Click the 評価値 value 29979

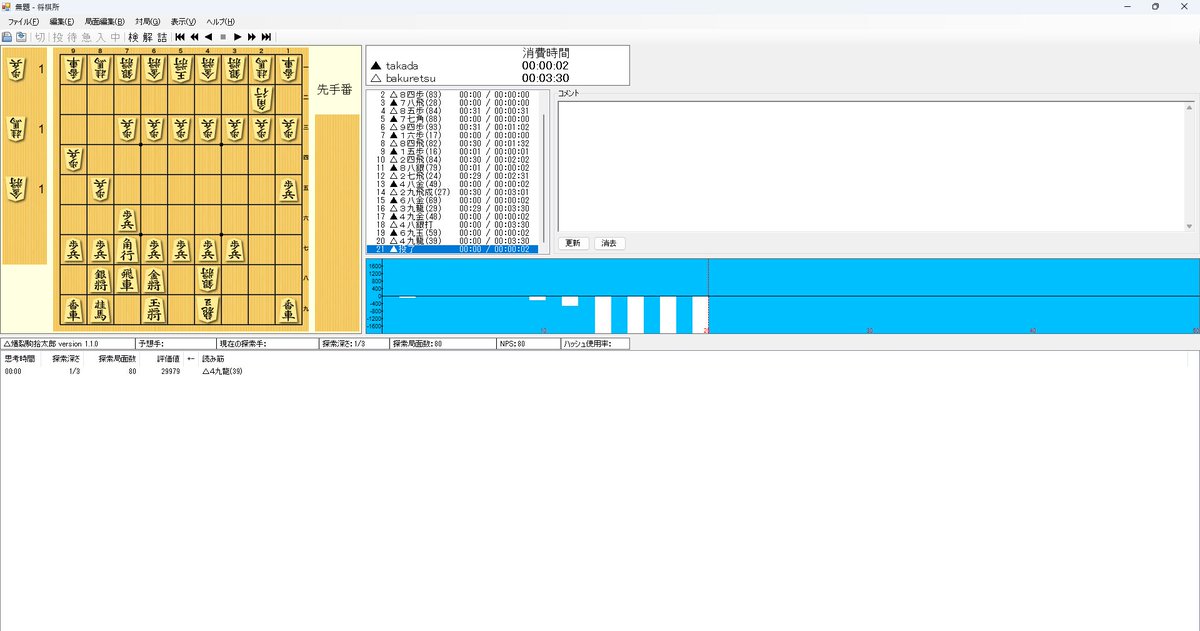tap(169, 371)
